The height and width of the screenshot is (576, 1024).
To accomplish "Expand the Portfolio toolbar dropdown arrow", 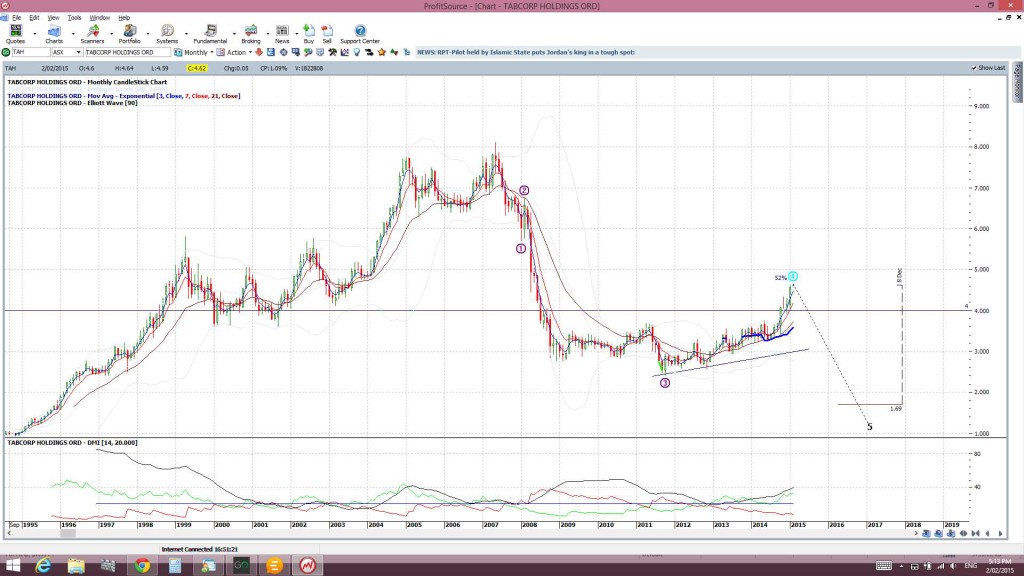I will (x=148, y=34).
